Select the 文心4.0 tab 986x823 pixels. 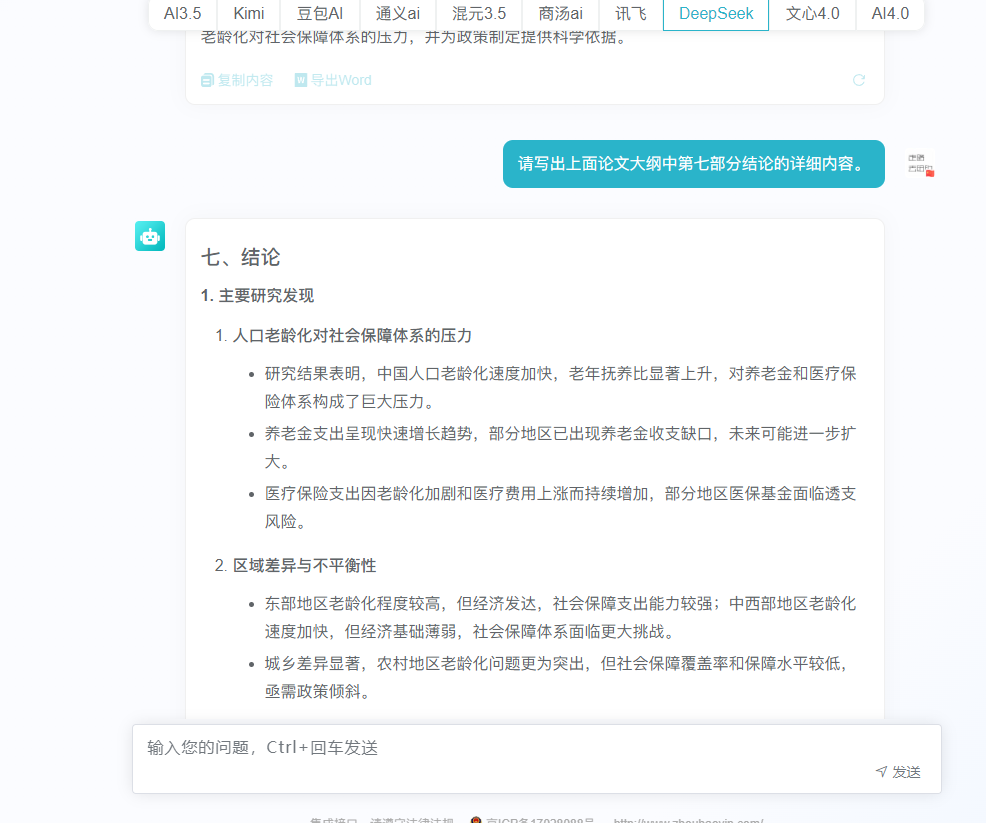[x=812, y=14]
